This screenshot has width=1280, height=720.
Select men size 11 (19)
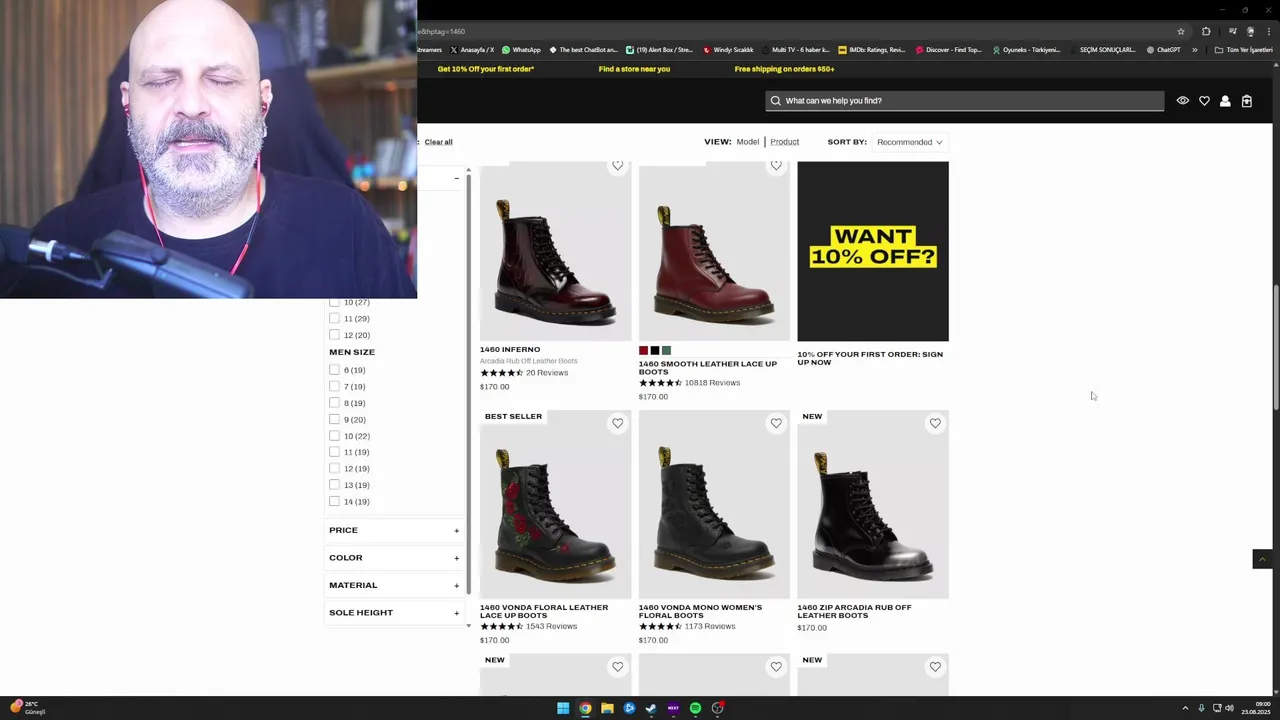pos(334,452)
